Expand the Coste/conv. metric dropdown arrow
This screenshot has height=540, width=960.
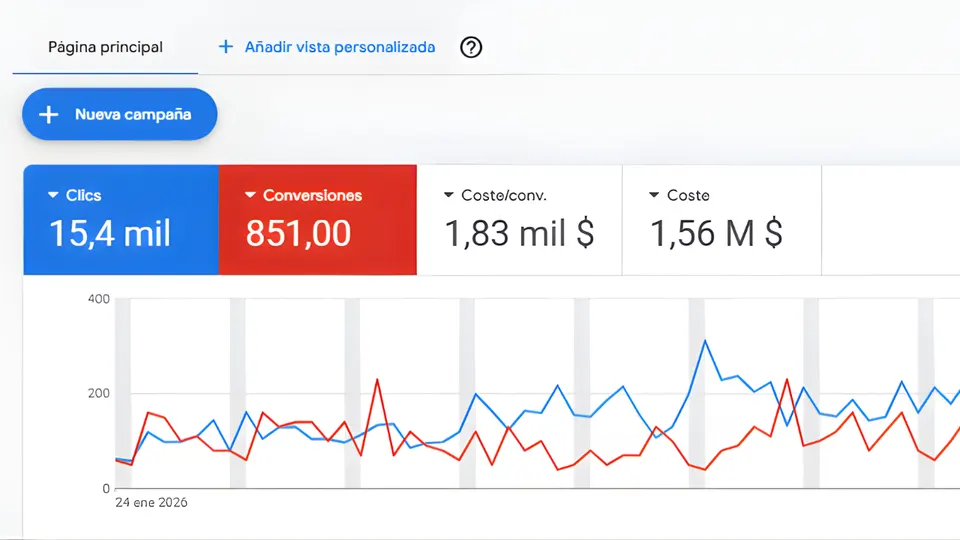pyautogui.click(x=449, y=195)
